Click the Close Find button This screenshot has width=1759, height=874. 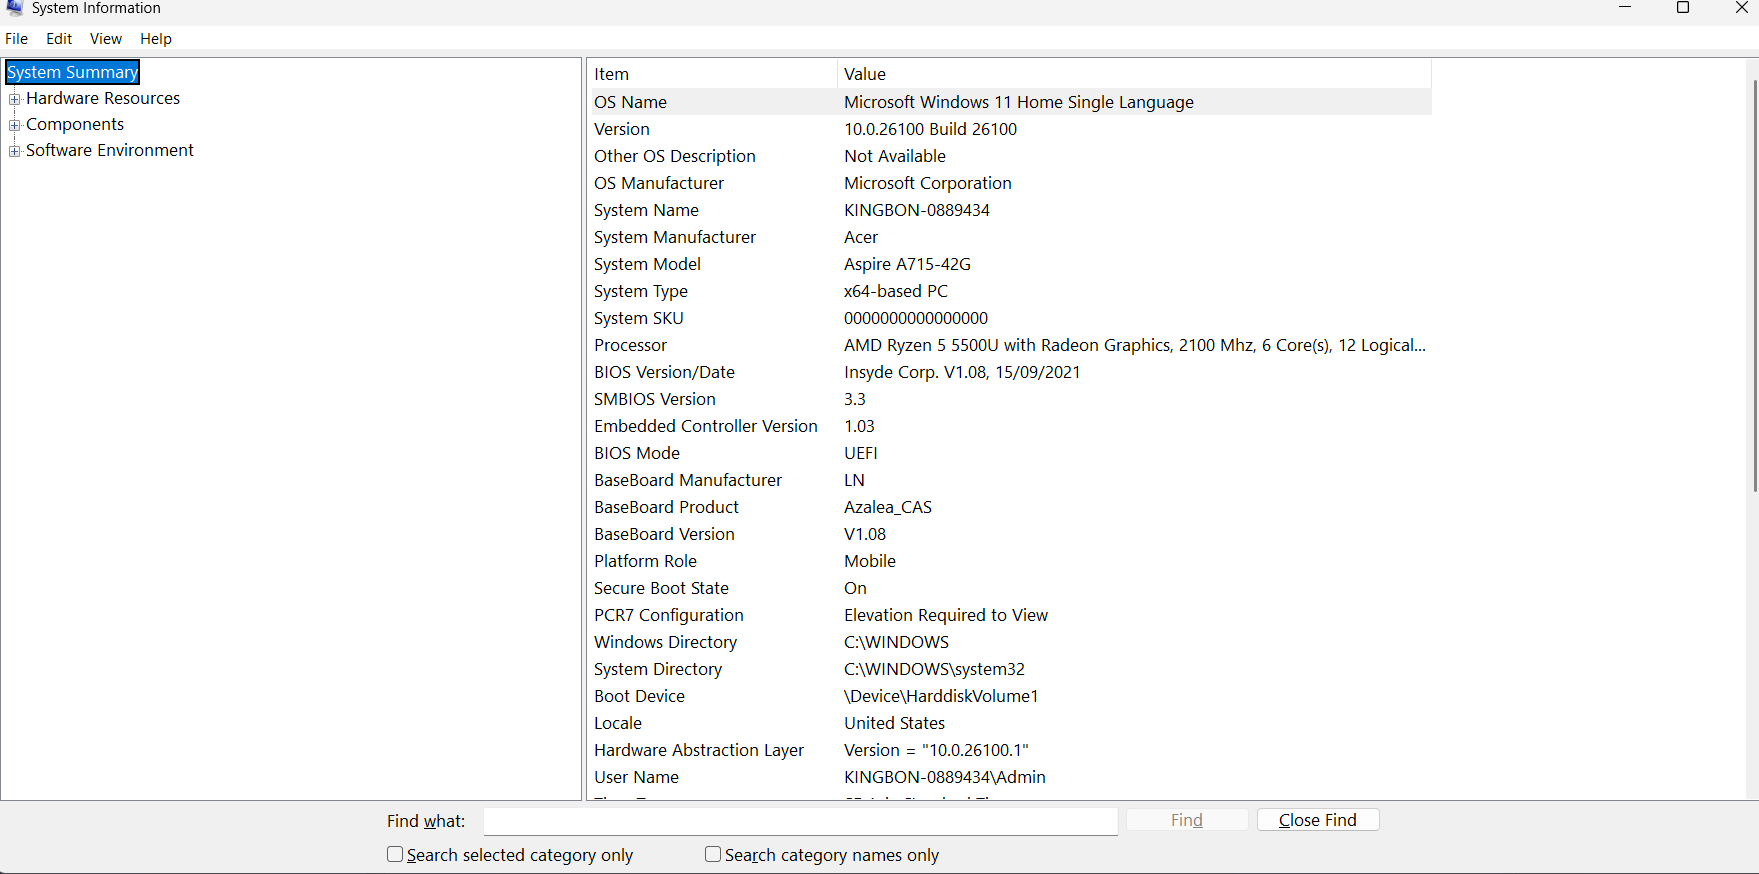(x=1318, y=820)
